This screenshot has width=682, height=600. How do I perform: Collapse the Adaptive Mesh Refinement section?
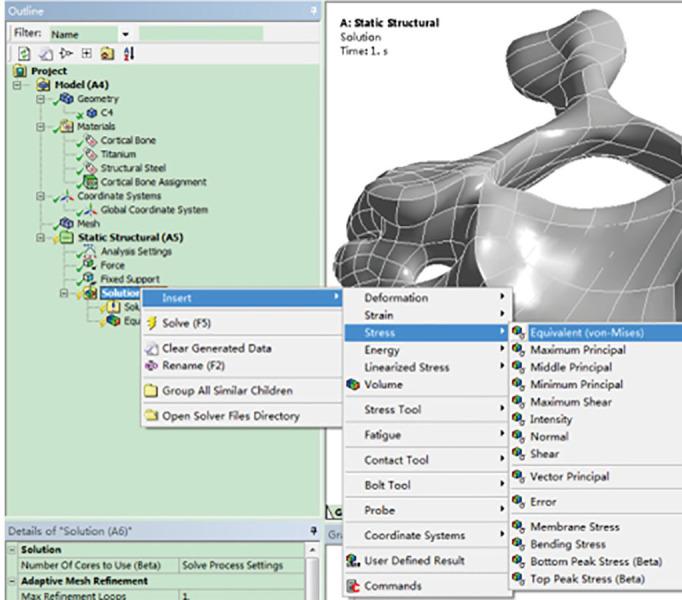tap(12, 581)
